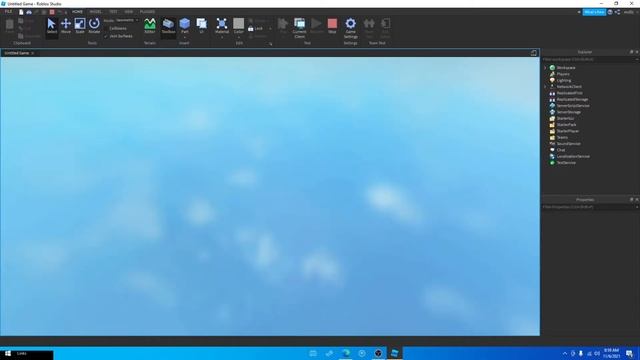640x360 pixels.
Task: Open the Windows notification center
Action: coord(629,353)
